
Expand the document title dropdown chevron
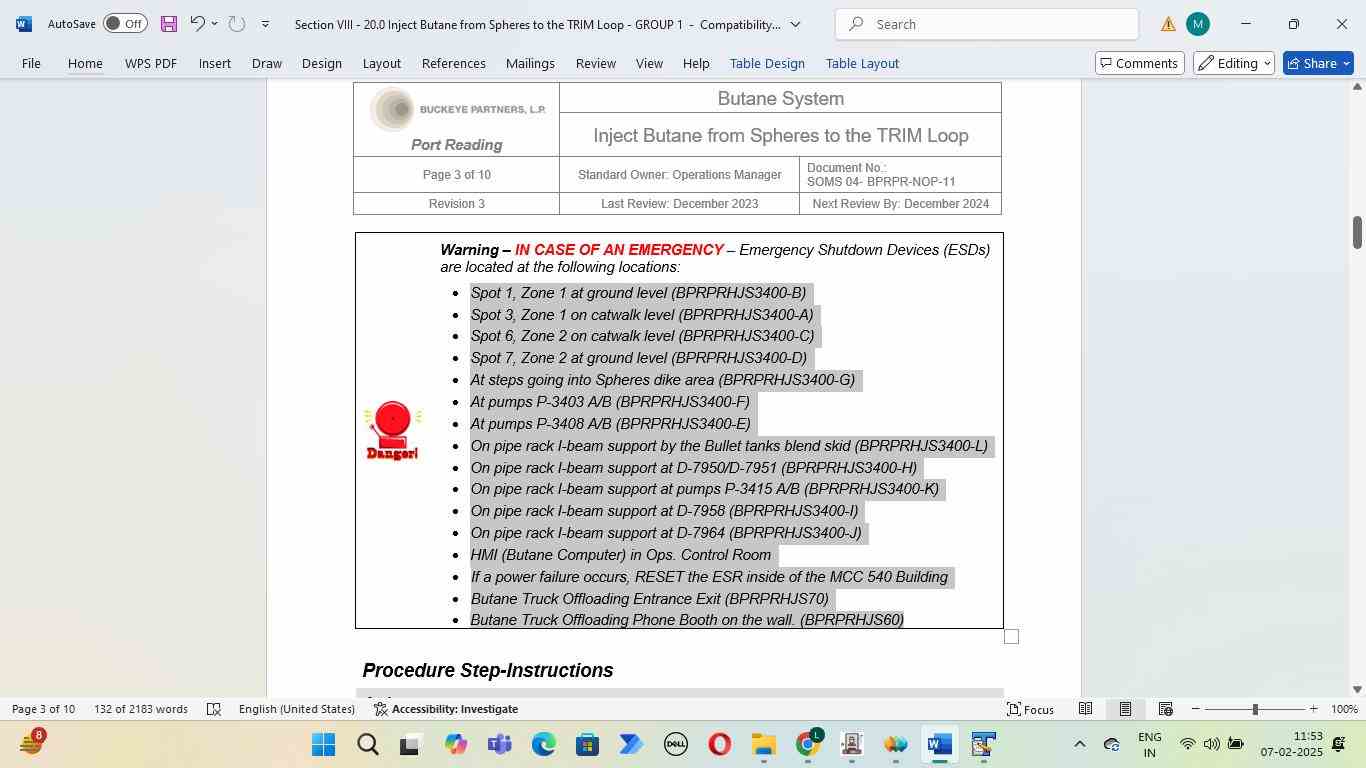pos(795,24)
